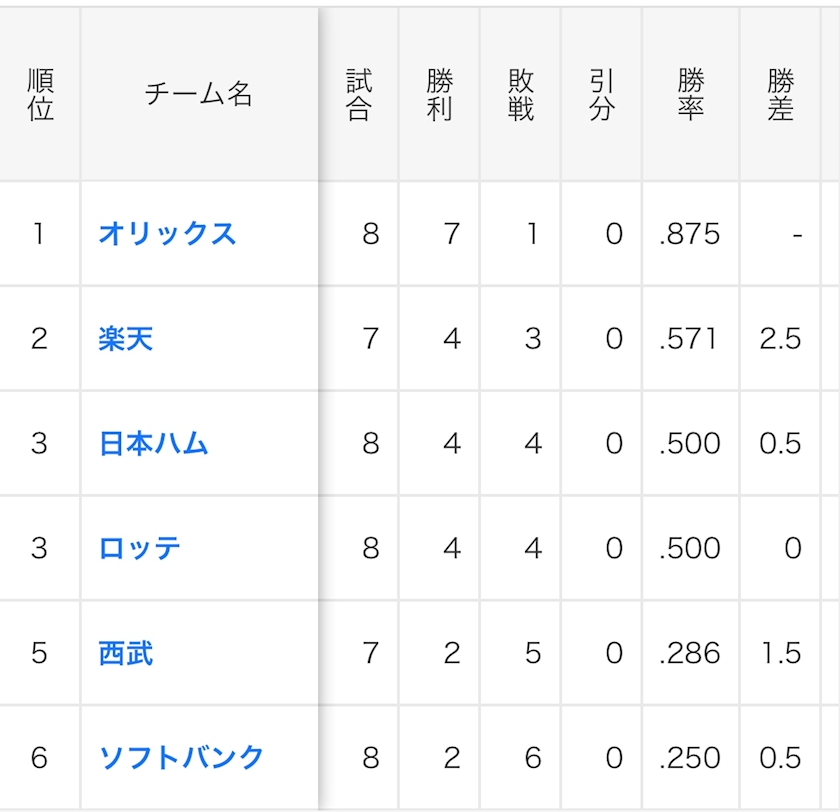Select the 試合 column header

click(359, 95)
